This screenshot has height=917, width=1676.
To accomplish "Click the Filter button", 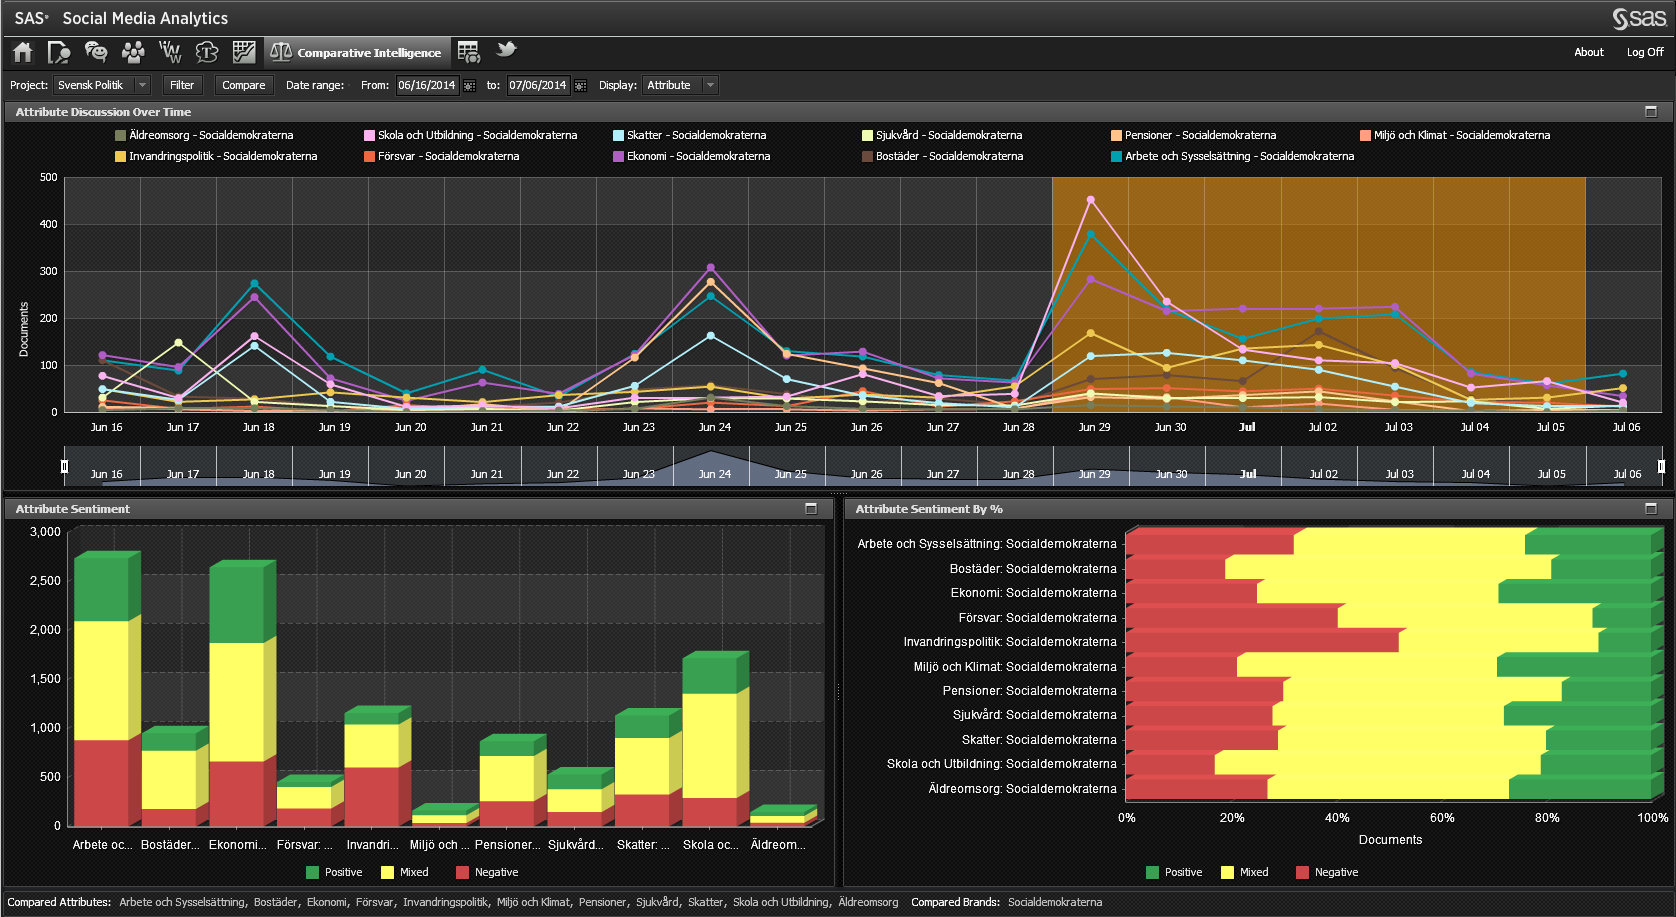I will (182, 86).
